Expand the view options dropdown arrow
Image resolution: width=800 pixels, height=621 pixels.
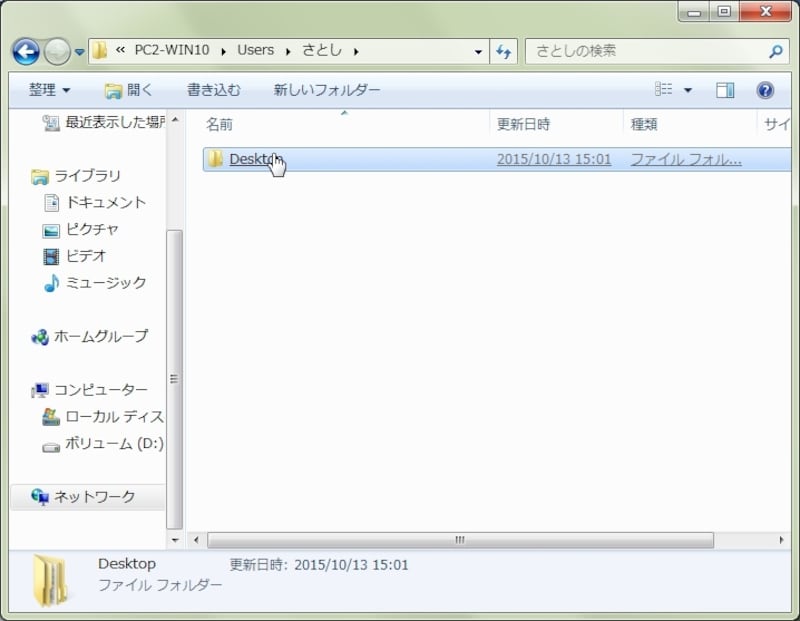[688, 90]
